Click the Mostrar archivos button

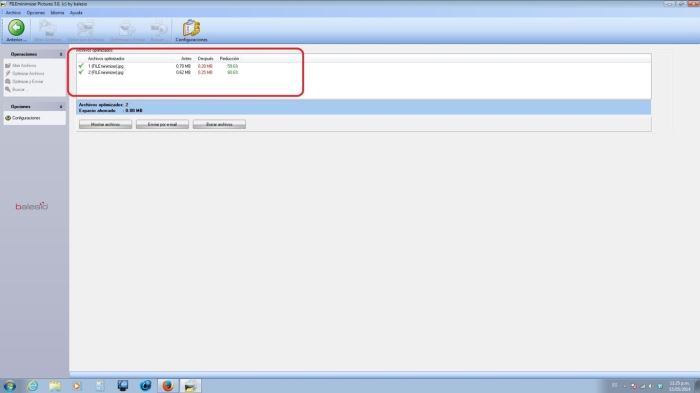click(105, 125)
